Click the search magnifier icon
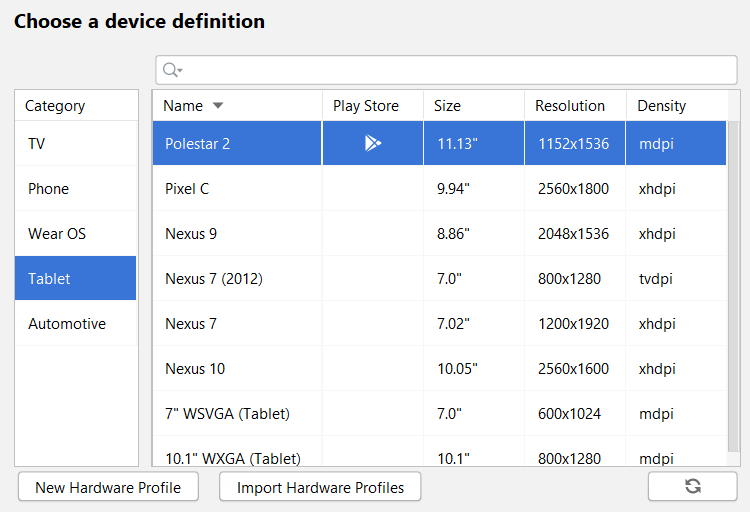This screenshot has height=512, width=750. [x=171, y=70]
